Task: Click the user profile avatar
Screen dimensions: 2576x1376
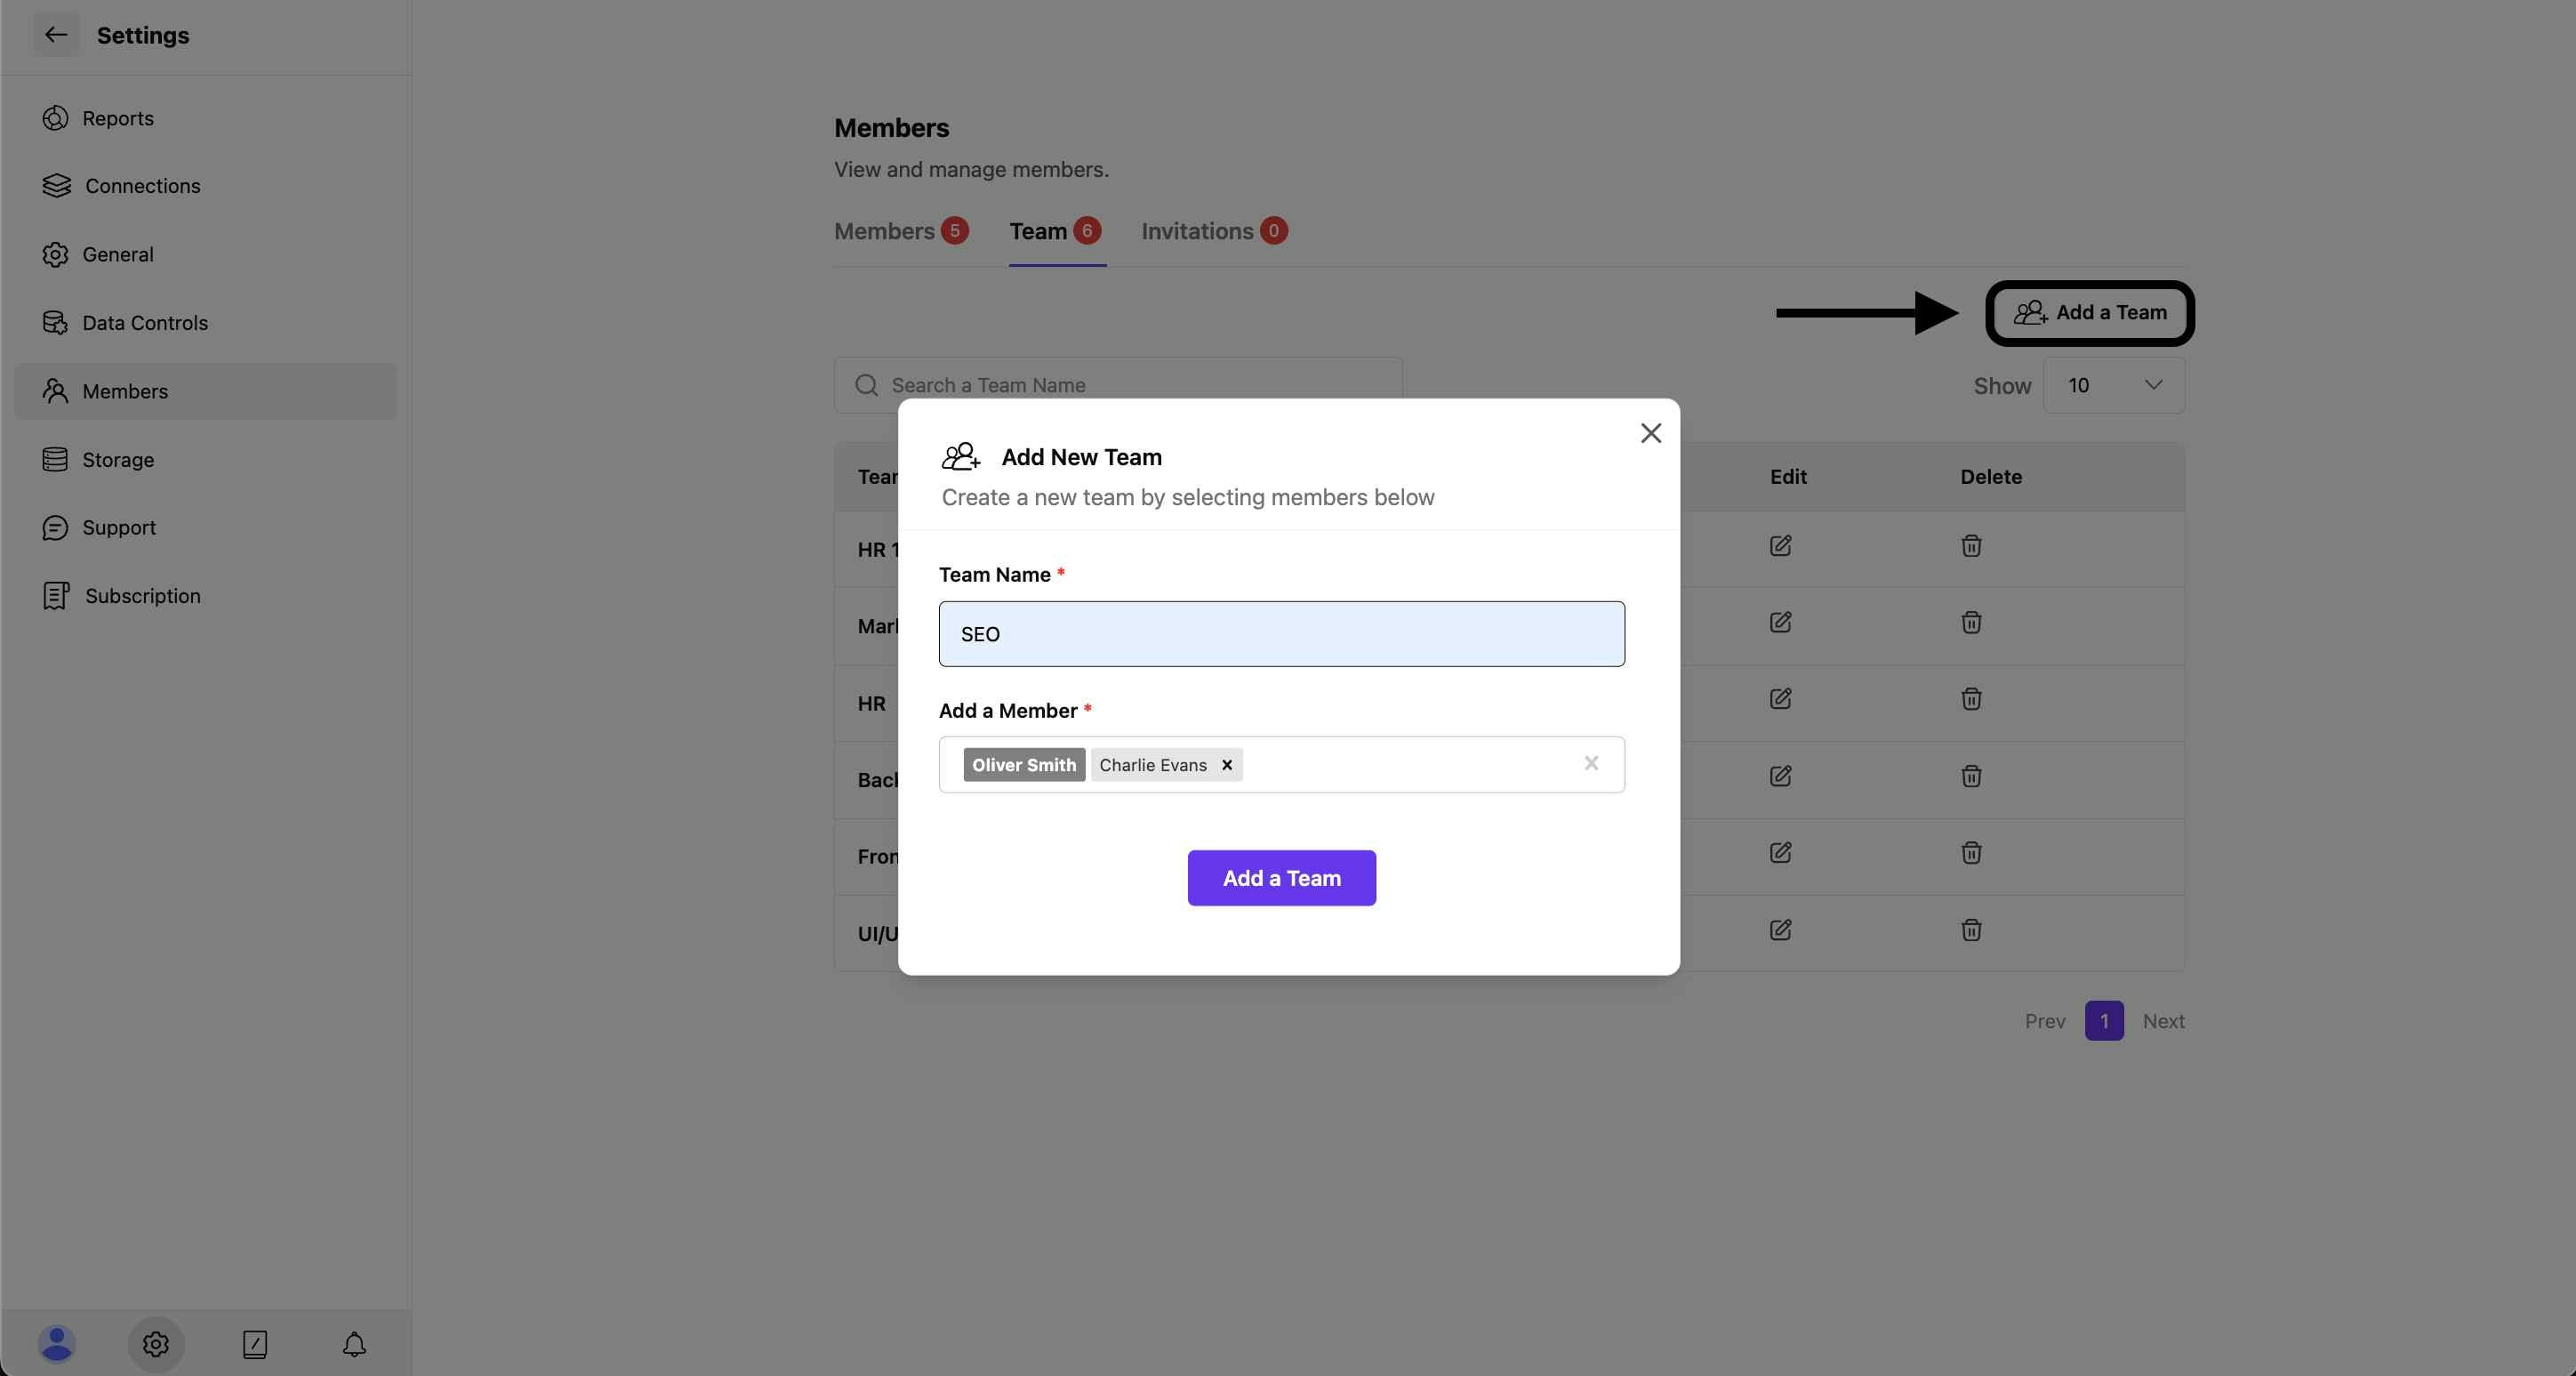Action: point(56,1344)
